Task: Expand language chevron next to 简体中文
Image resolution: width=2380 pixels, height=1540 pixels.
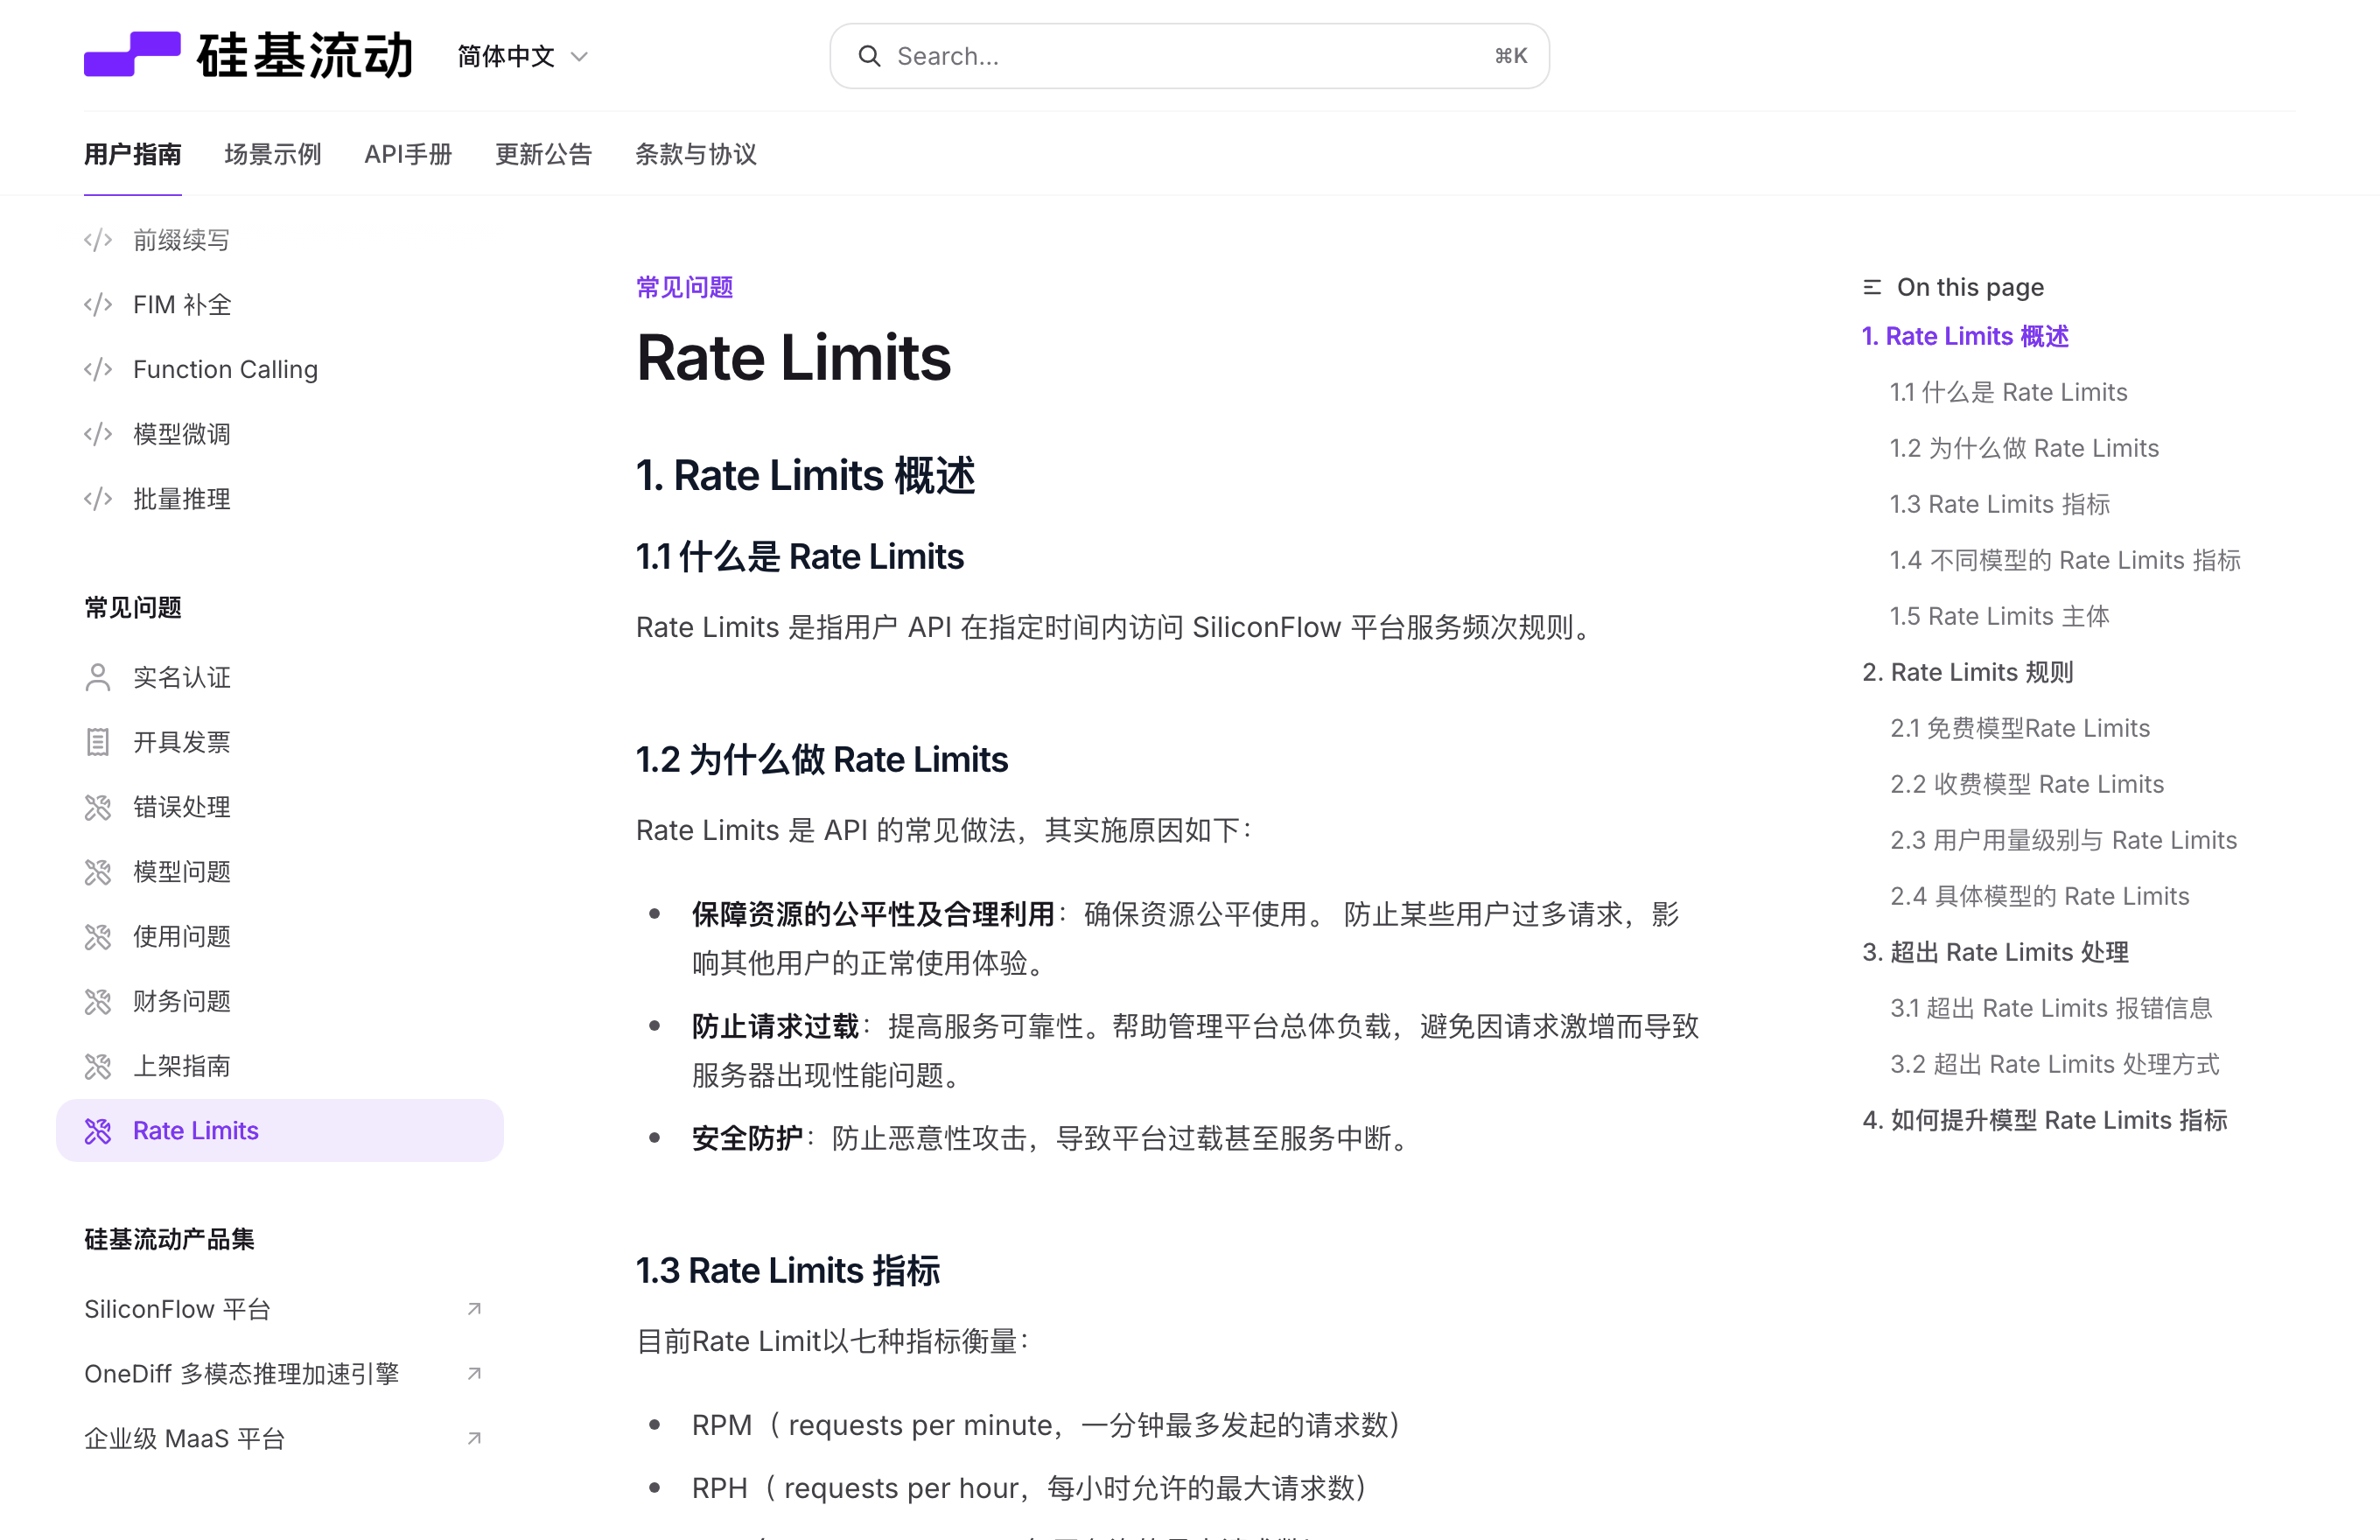Action: tap(579, 57)
